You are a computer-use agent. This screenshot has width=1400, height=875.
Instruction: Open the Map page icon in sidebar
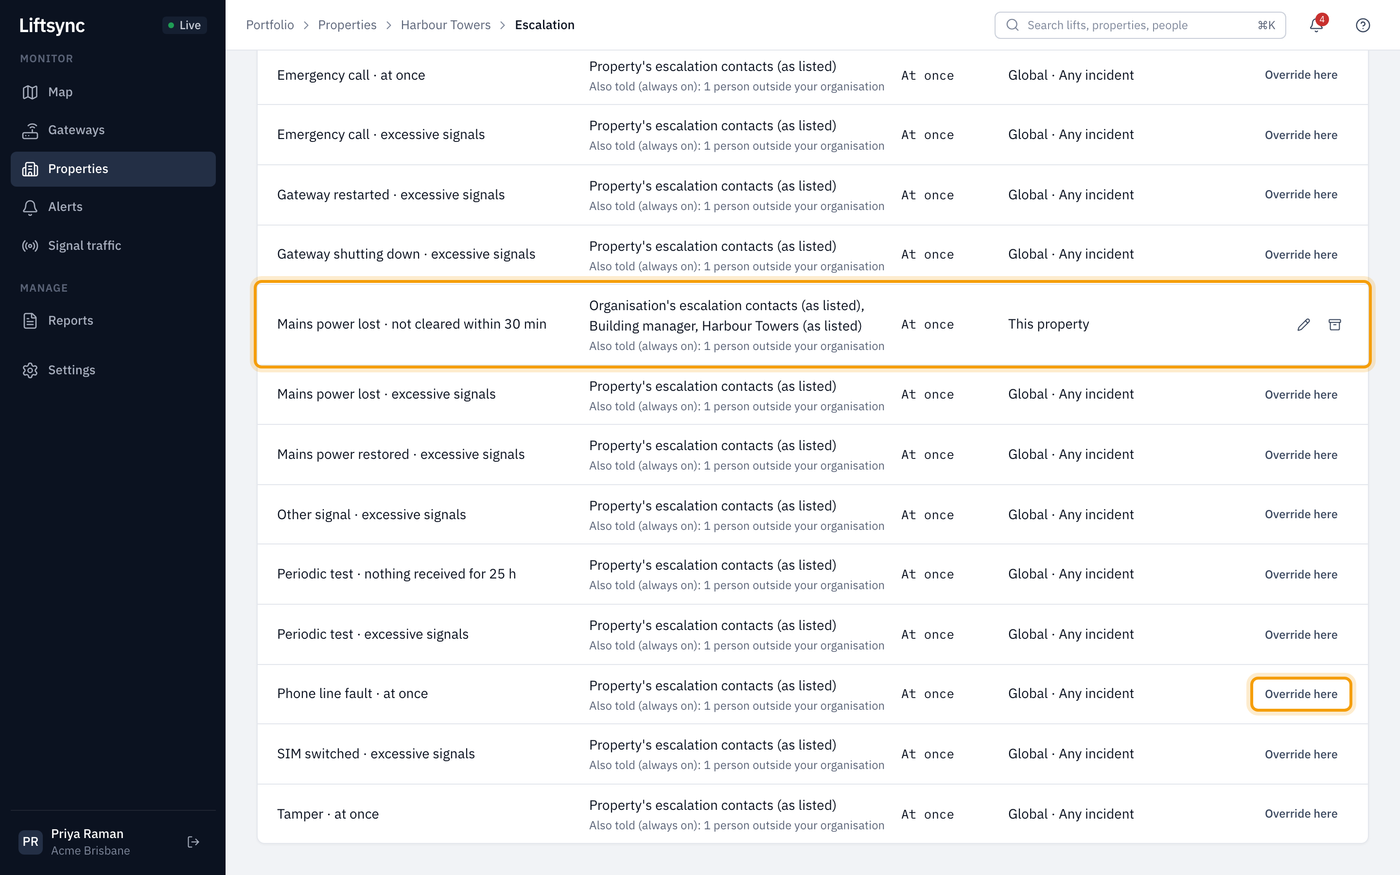point(30,92)
